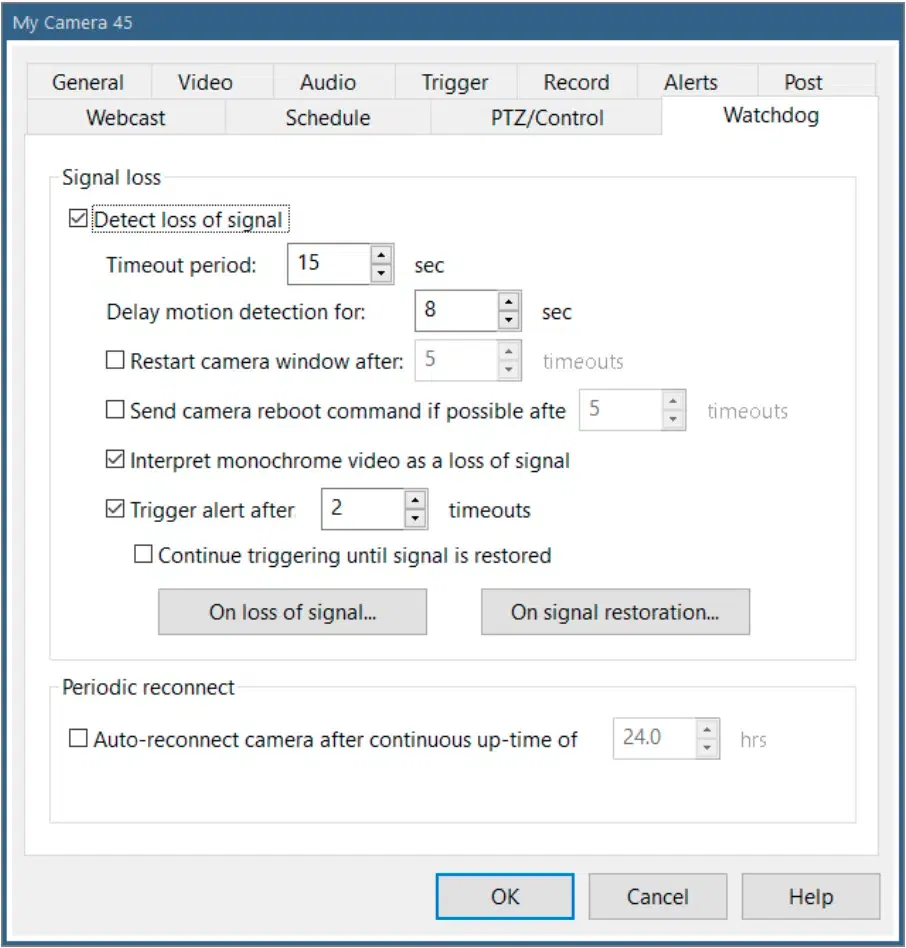Screen dimensions: 906x948
Task: Enable Restart camera window after checkbox
Action: point(115,361)
